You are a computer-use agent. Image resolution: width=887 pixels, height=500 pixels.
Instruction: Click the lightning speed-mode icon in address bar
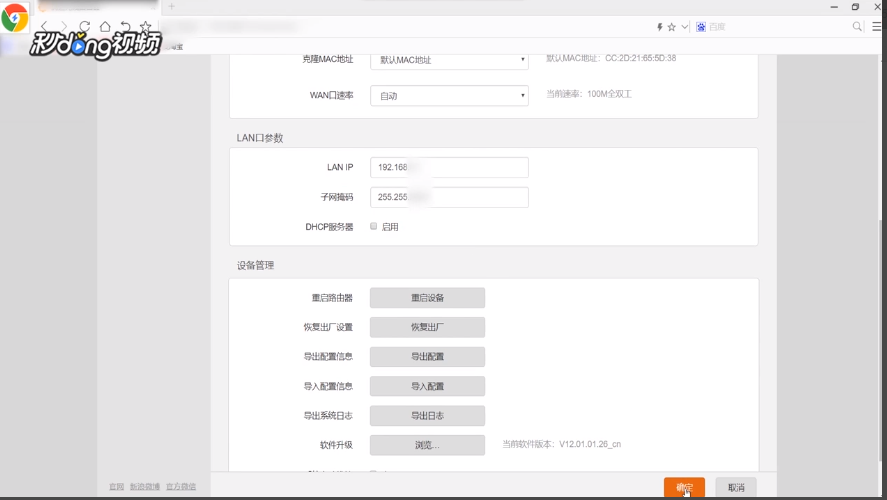click(x=660, y=27)
